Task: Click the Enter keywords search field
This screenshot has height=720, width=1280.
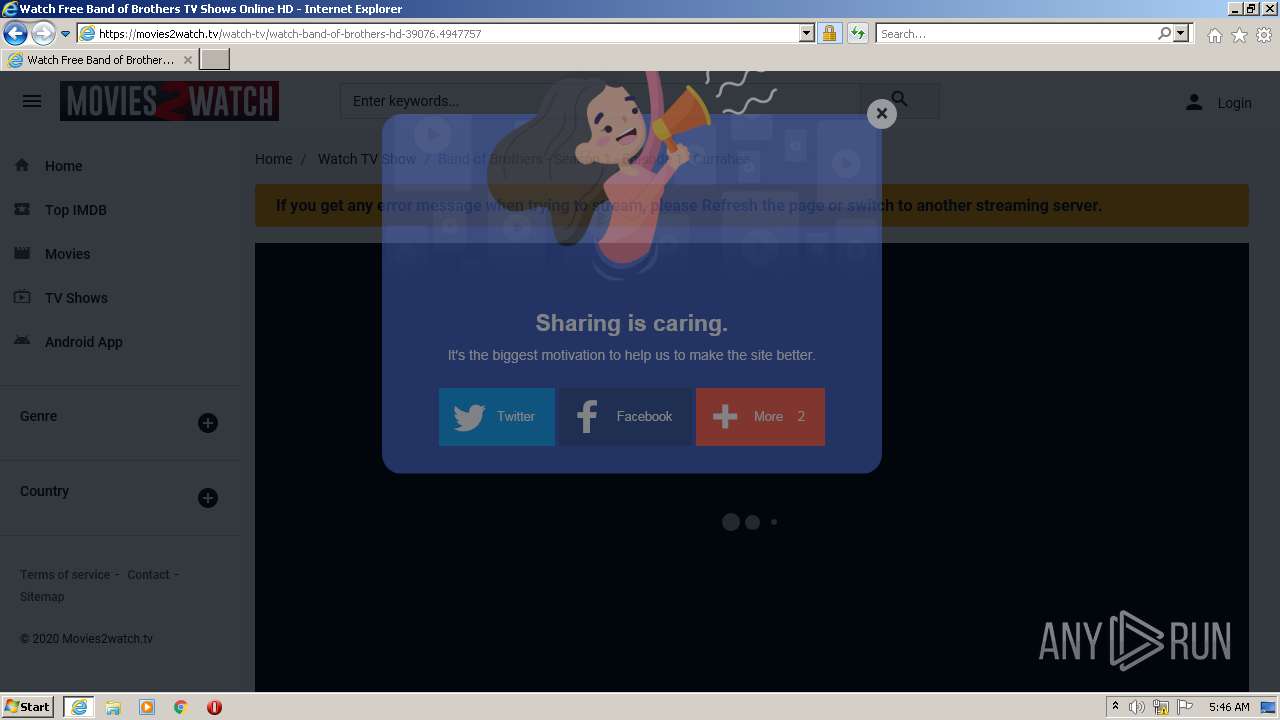Action: click(600, 101)
